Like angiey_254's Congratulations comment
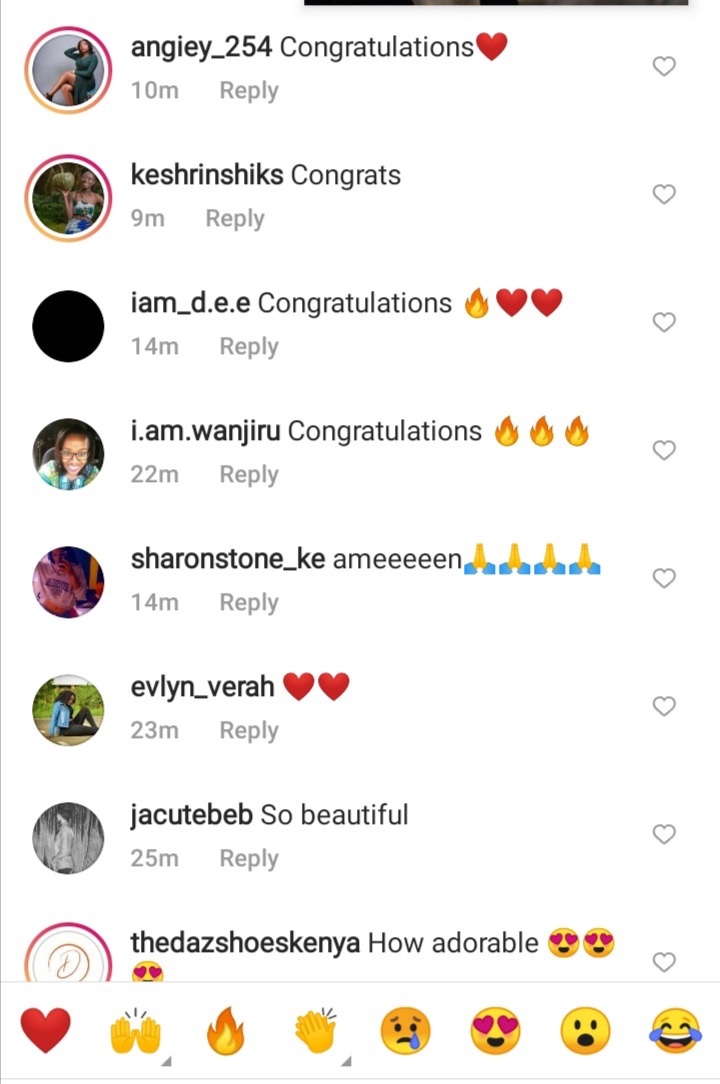Viewport: 720px width, 1084px height. tap(664, 66)
